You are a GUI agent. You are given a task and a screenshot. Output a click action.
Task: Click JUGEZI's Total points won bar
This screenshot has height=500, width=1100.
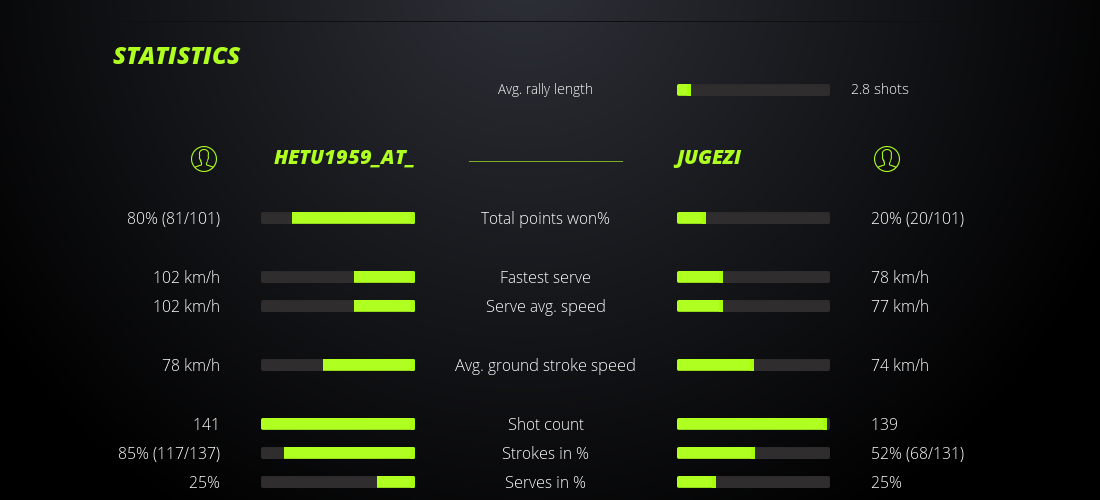click(753, 218)
